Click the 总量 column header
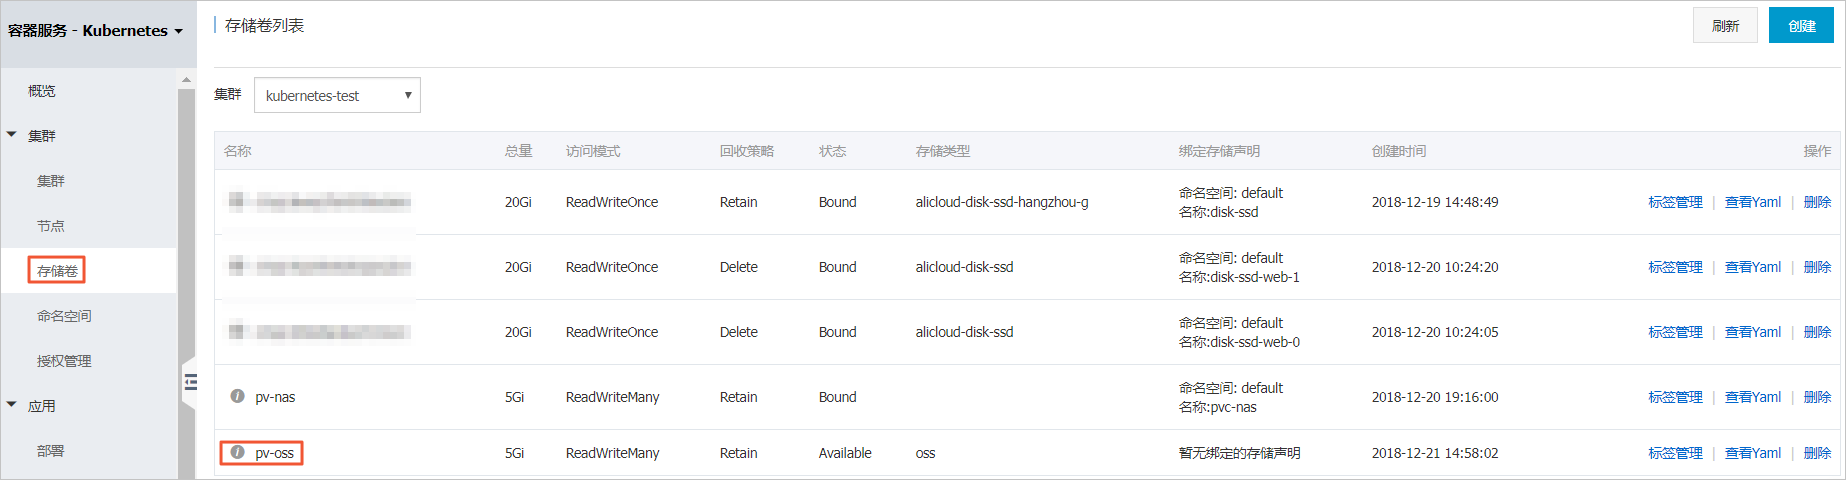 [x=519, y=151]
